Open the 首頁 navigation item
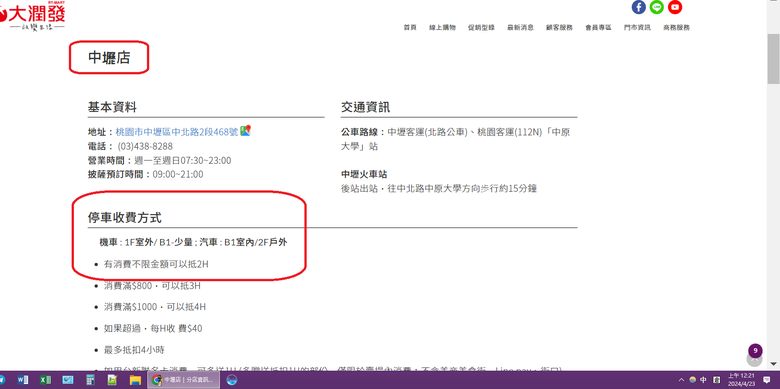Screen dimensions: 780x389 point(410,28)
